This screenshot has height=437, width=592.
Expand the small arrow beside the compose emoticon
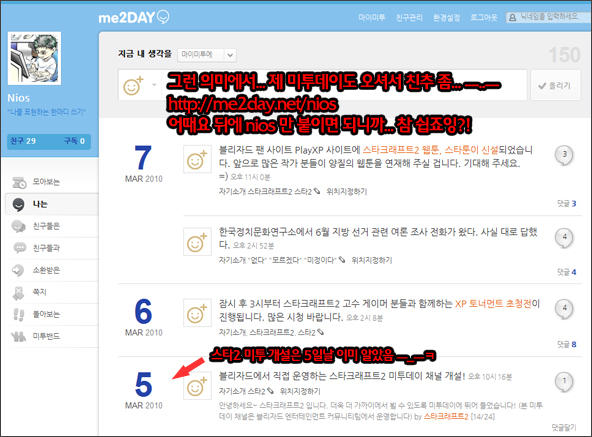click(154, 85)
